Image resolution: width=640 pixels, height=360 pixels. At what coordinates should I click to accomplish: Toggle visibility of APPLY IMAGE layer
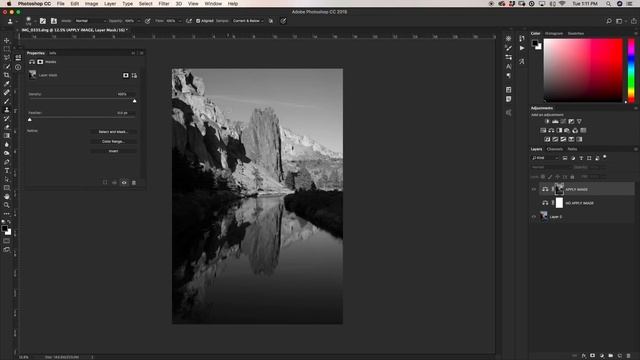(534, 189)
